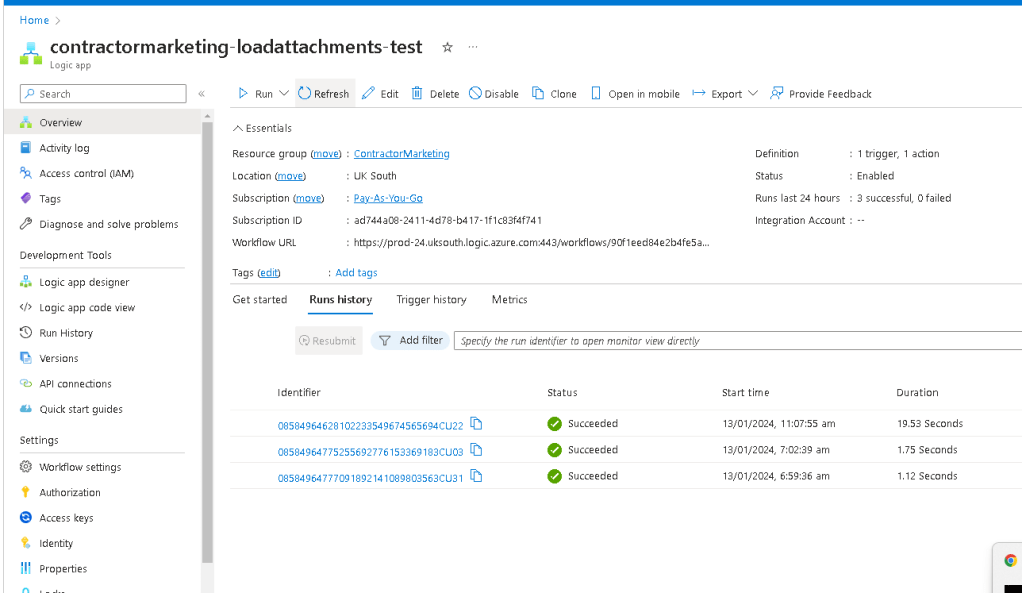The height and width of the screenshot is (593, 1022).
Task: Click the edit link next to Tags
Action: click(x=269, y=272)
